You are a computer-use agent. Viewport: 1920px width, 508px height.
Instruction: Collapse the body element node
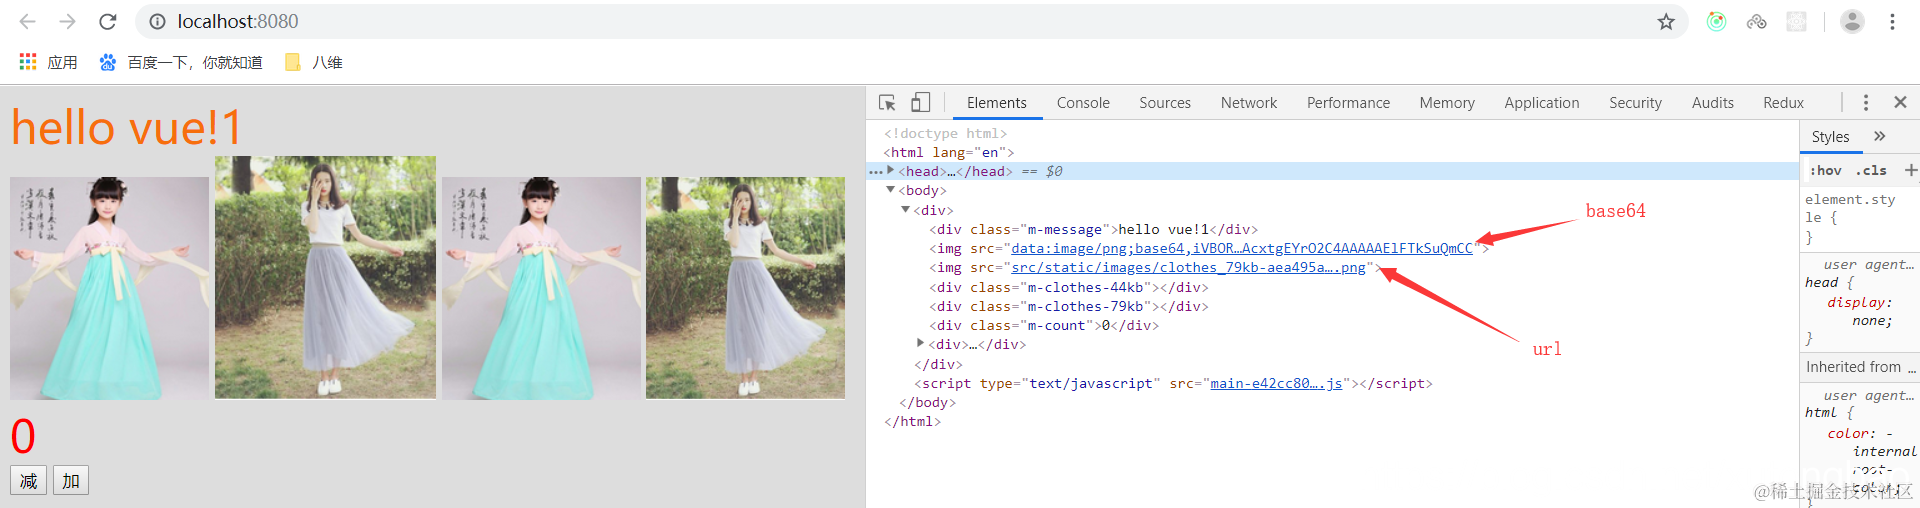[x=891, y=189]
